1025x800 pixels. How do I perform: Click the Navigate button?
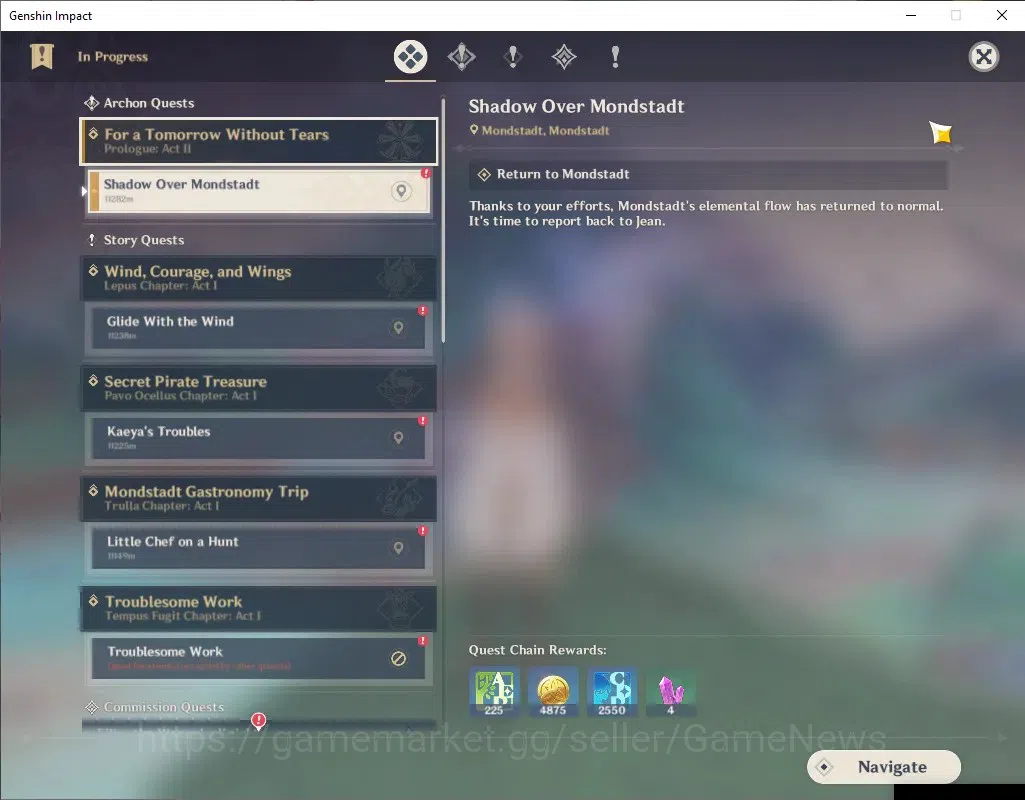tap(884, 767)
